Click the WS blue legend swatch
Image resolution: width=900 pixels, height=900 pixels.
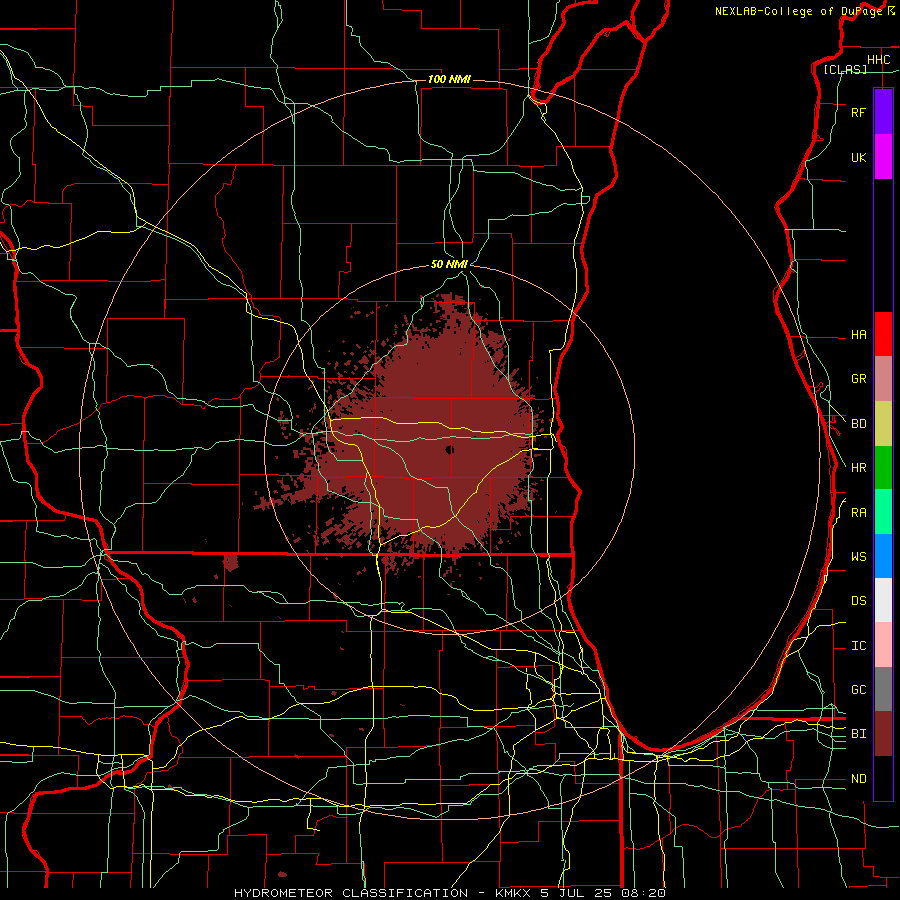[883, 556]
